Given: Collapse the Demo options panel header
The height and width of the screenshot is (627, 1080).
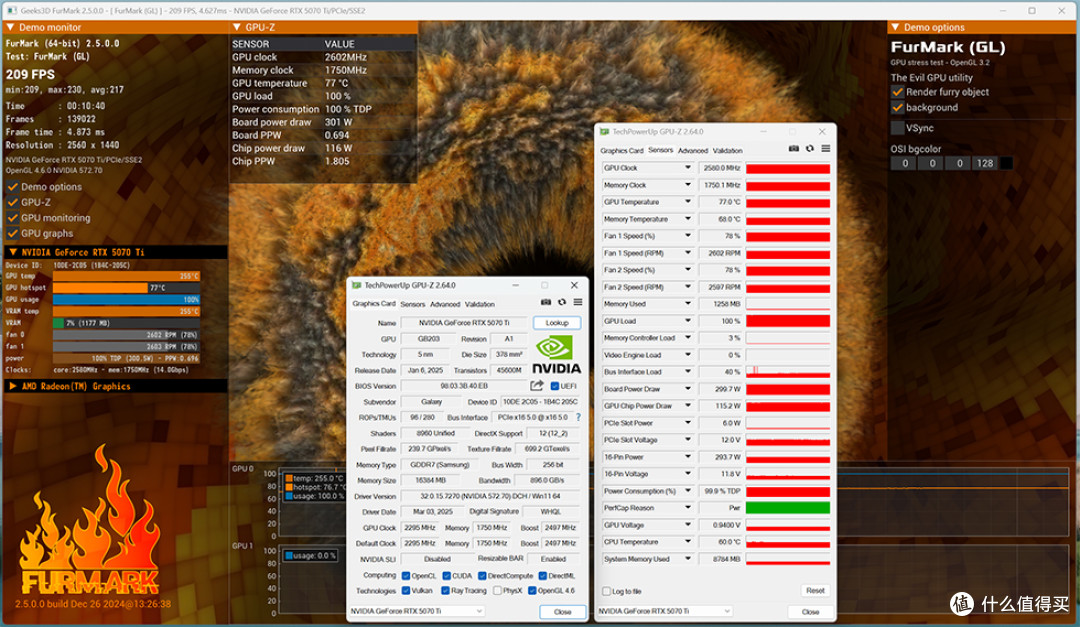Looking at the screenshot, I should click(895, 27).
